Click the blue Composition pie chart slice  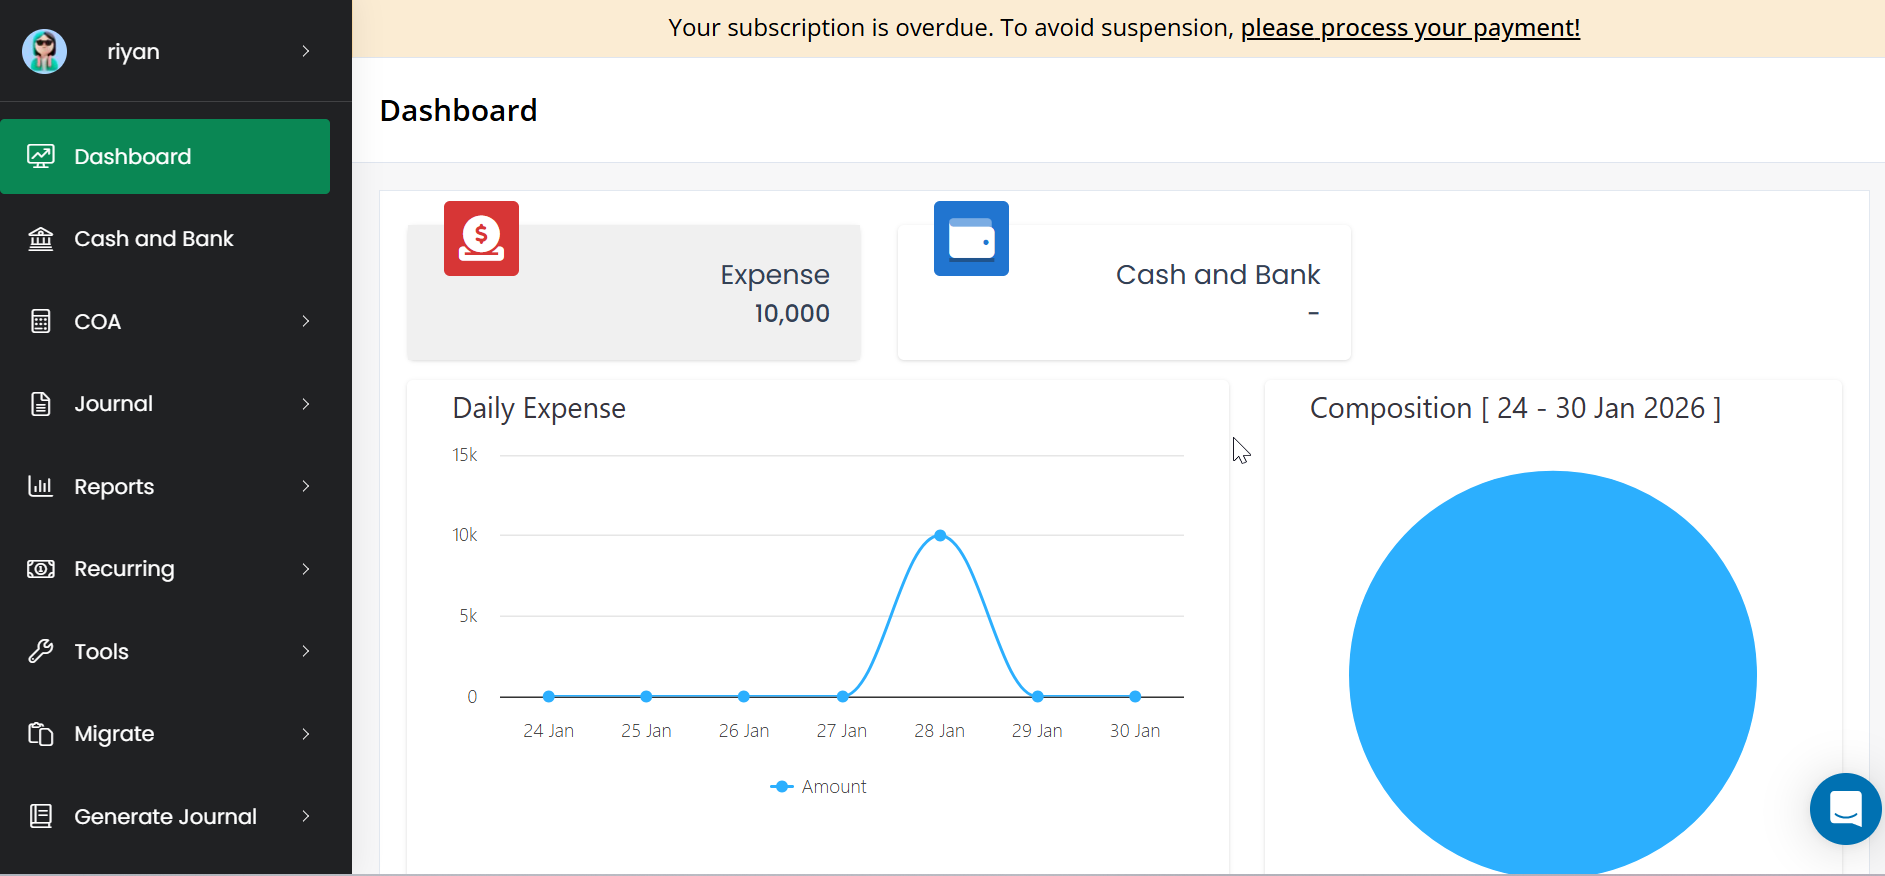pyautogui.click(x=1552, y=674)
